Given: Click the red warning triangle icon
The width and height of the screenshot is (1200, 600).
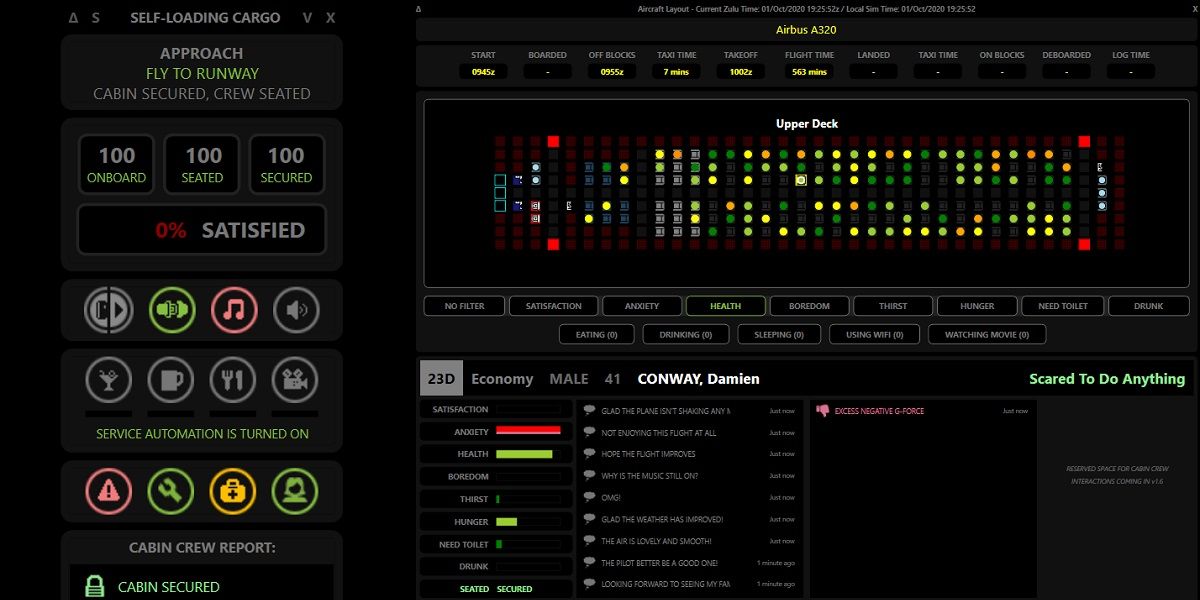Looking at the screenshot, I should tap(108, 491).
